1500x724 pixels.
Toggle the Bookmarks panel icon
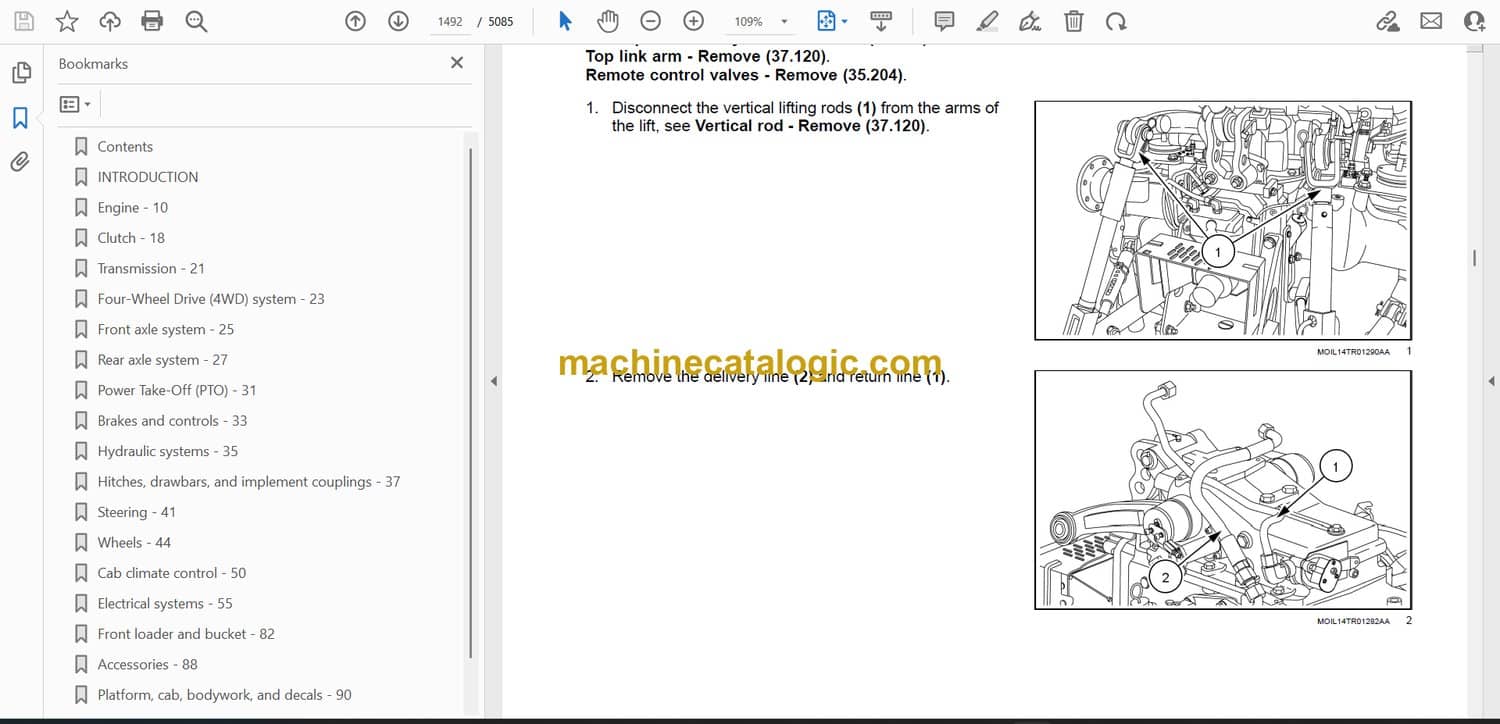pos(20,118)
